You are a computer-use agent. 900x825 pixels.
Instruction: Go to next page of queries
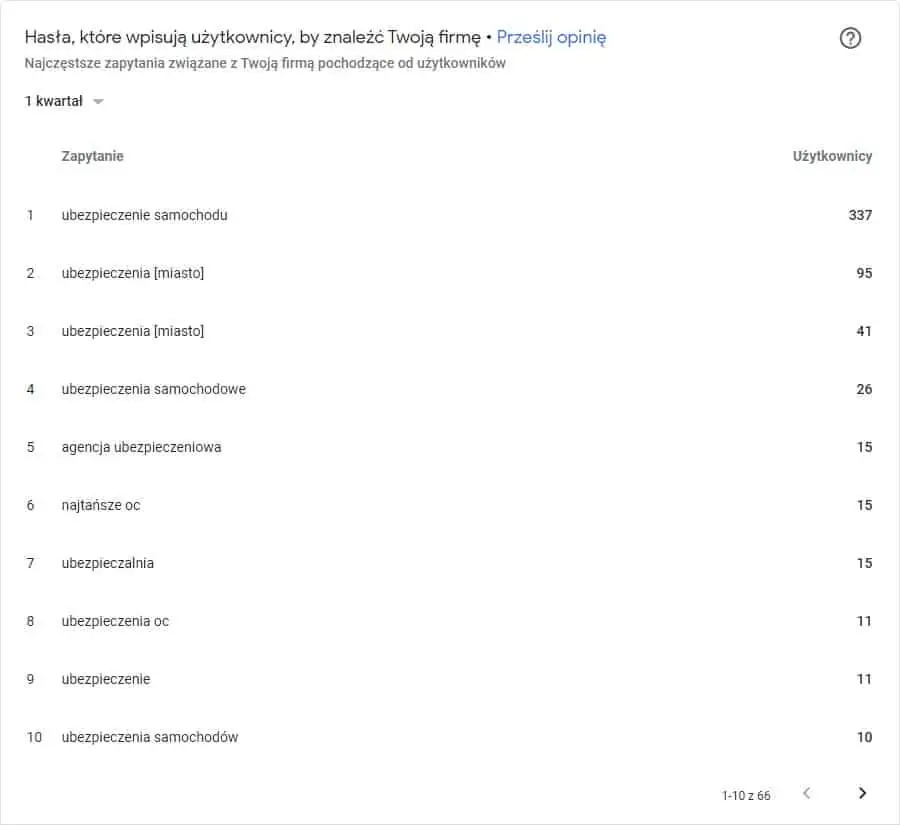(862, 793)
